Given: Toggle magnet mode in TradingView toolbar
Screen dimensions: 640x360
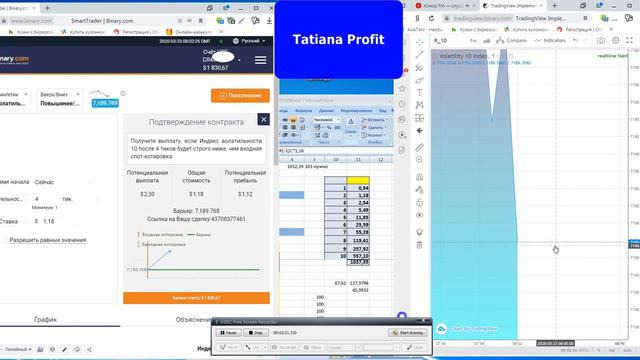Looking at the screenshot, I should pos(419,177).
